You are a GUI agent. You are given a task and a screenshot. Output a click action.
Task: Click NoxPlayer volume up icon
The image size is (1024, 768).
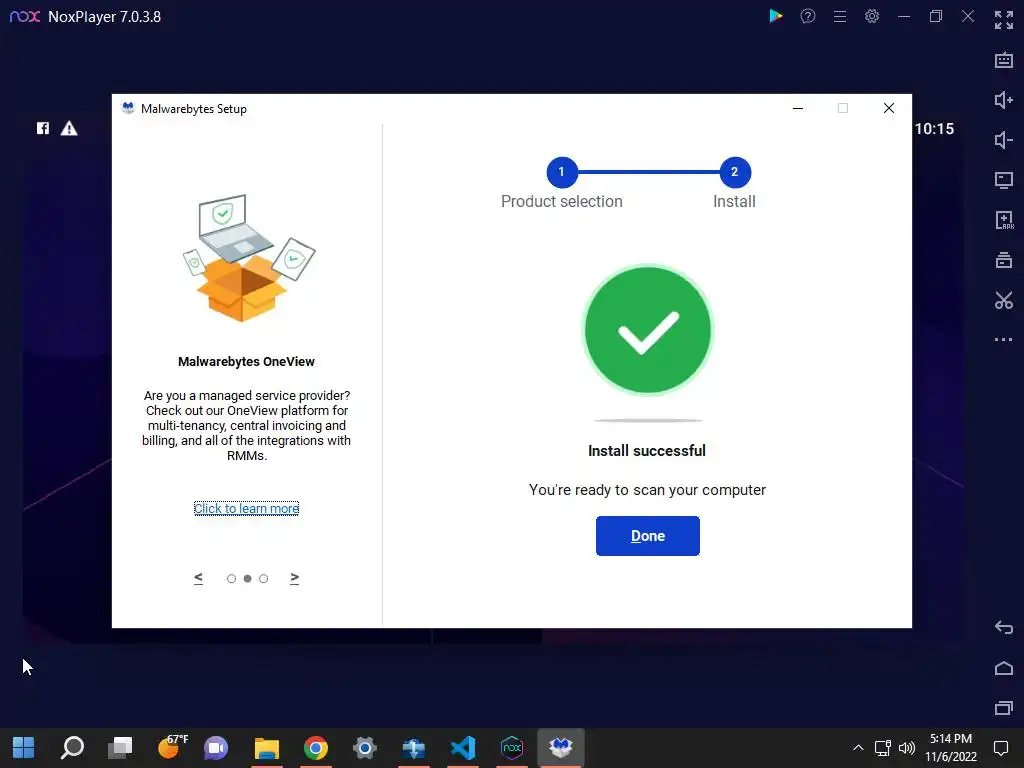1004,100
